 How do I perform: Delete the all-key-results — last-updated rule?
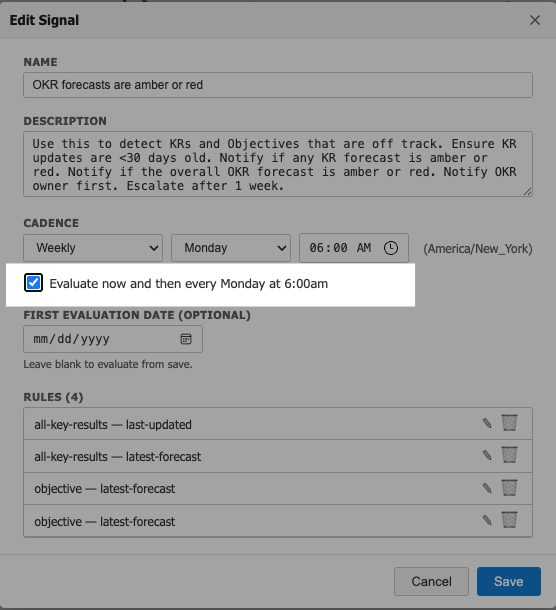click(509, 423)
